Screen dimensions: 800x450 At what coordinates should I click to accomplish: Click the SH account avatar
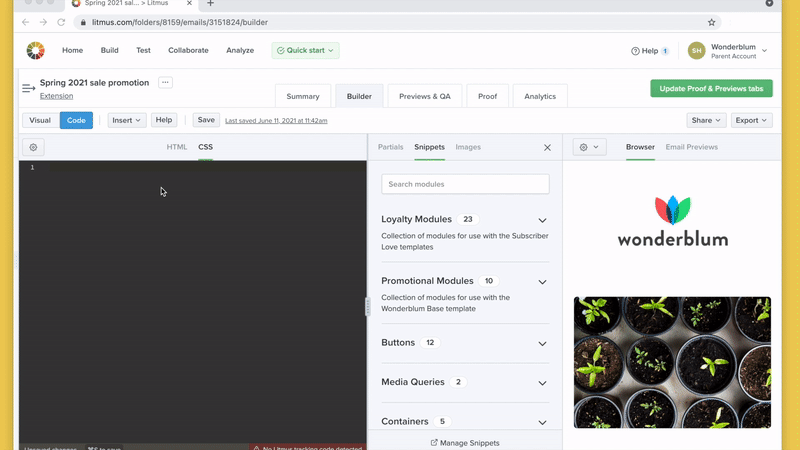[x=696, y=51]
